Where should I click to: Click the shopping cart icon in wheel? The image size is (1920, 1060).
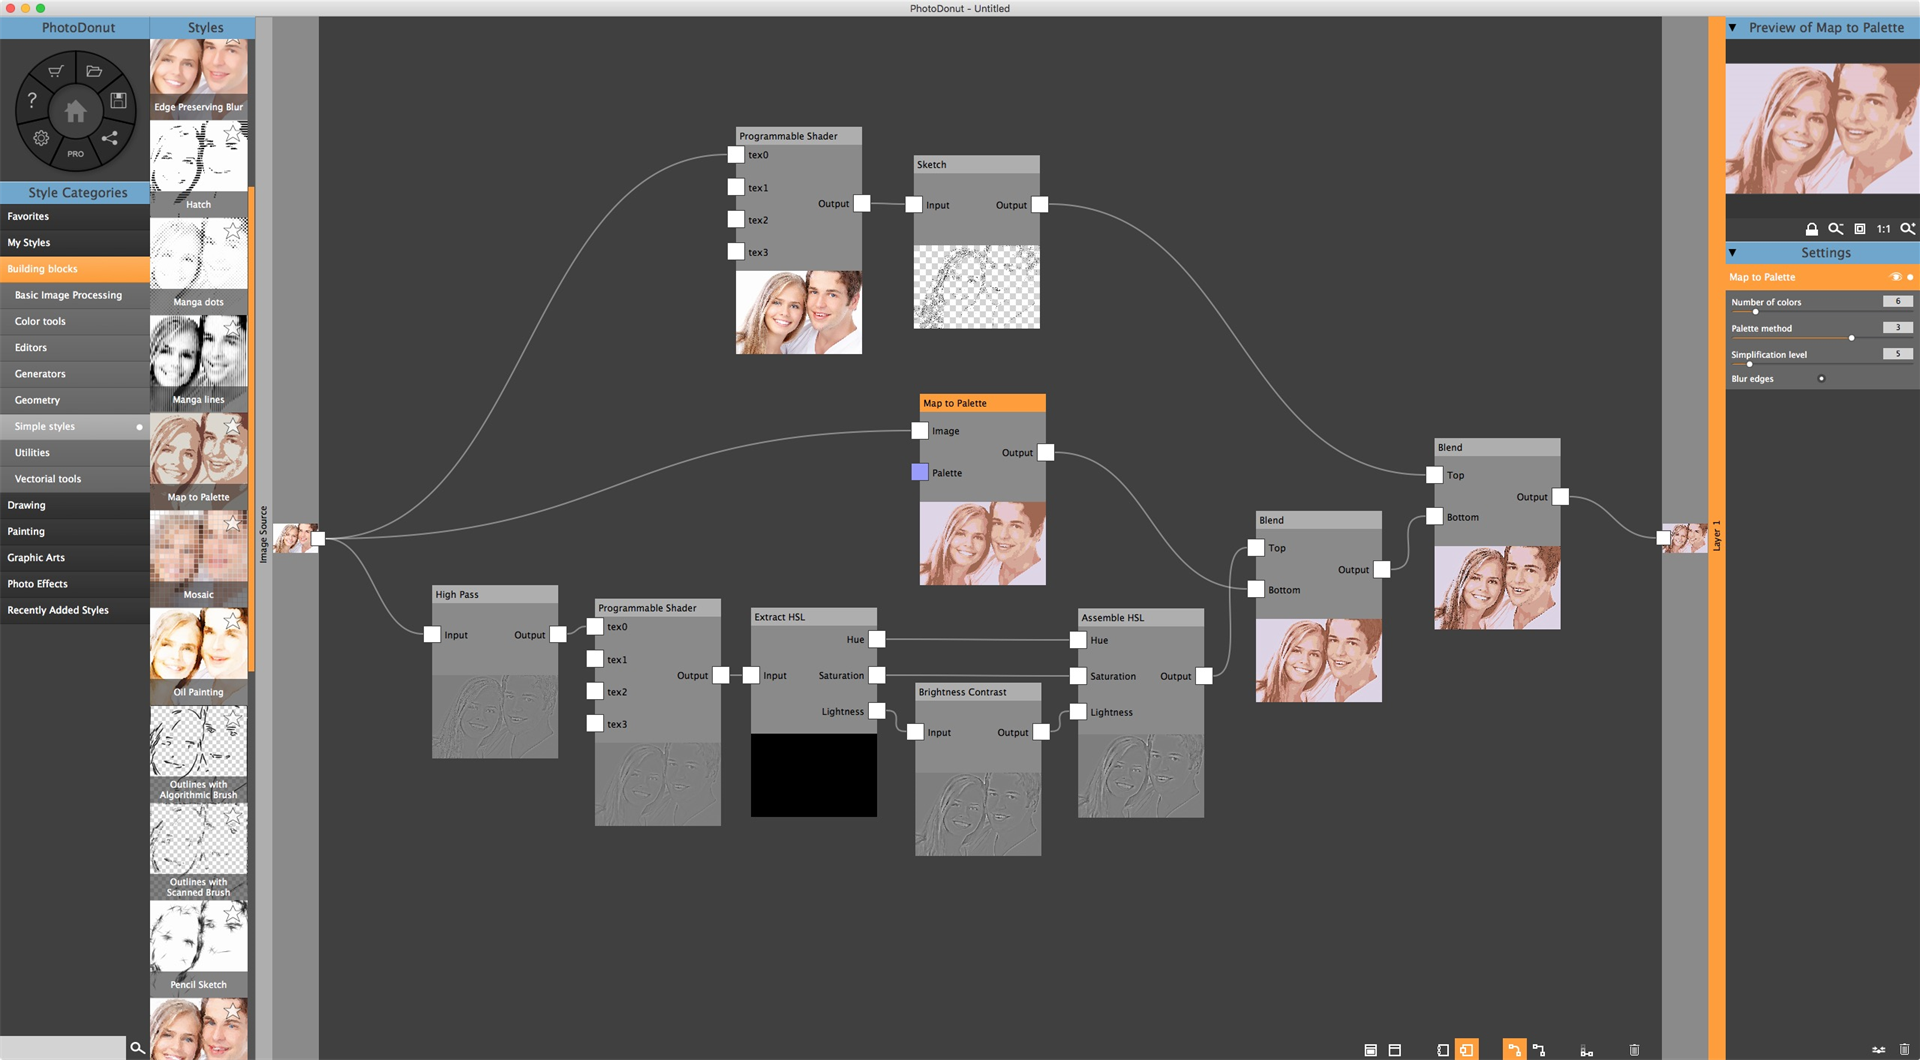tap(56, 71)
